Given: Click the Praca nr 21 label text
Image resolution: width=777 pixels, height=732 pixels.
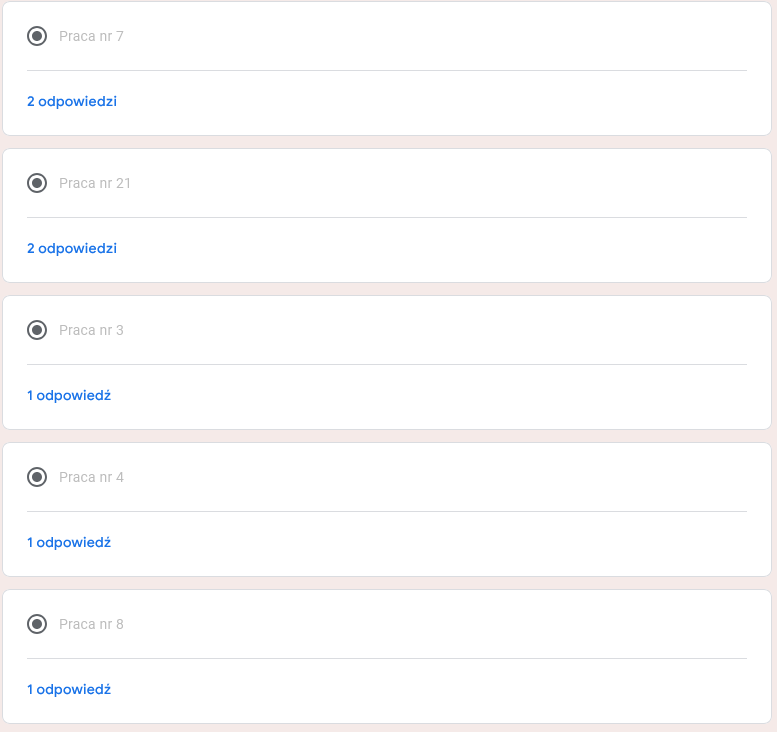Looking at the screenshot, I should point(95,183).
